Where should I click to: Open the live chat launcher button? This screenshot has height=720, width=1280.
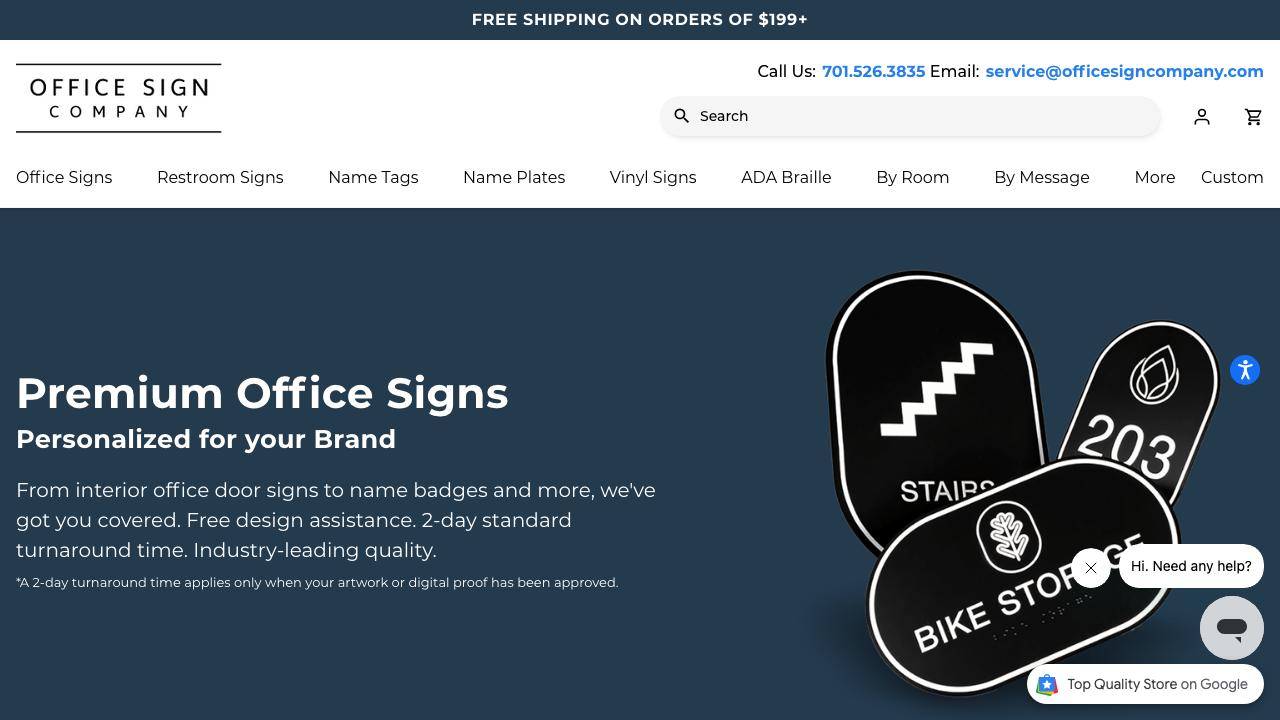tap(1232, 628)
